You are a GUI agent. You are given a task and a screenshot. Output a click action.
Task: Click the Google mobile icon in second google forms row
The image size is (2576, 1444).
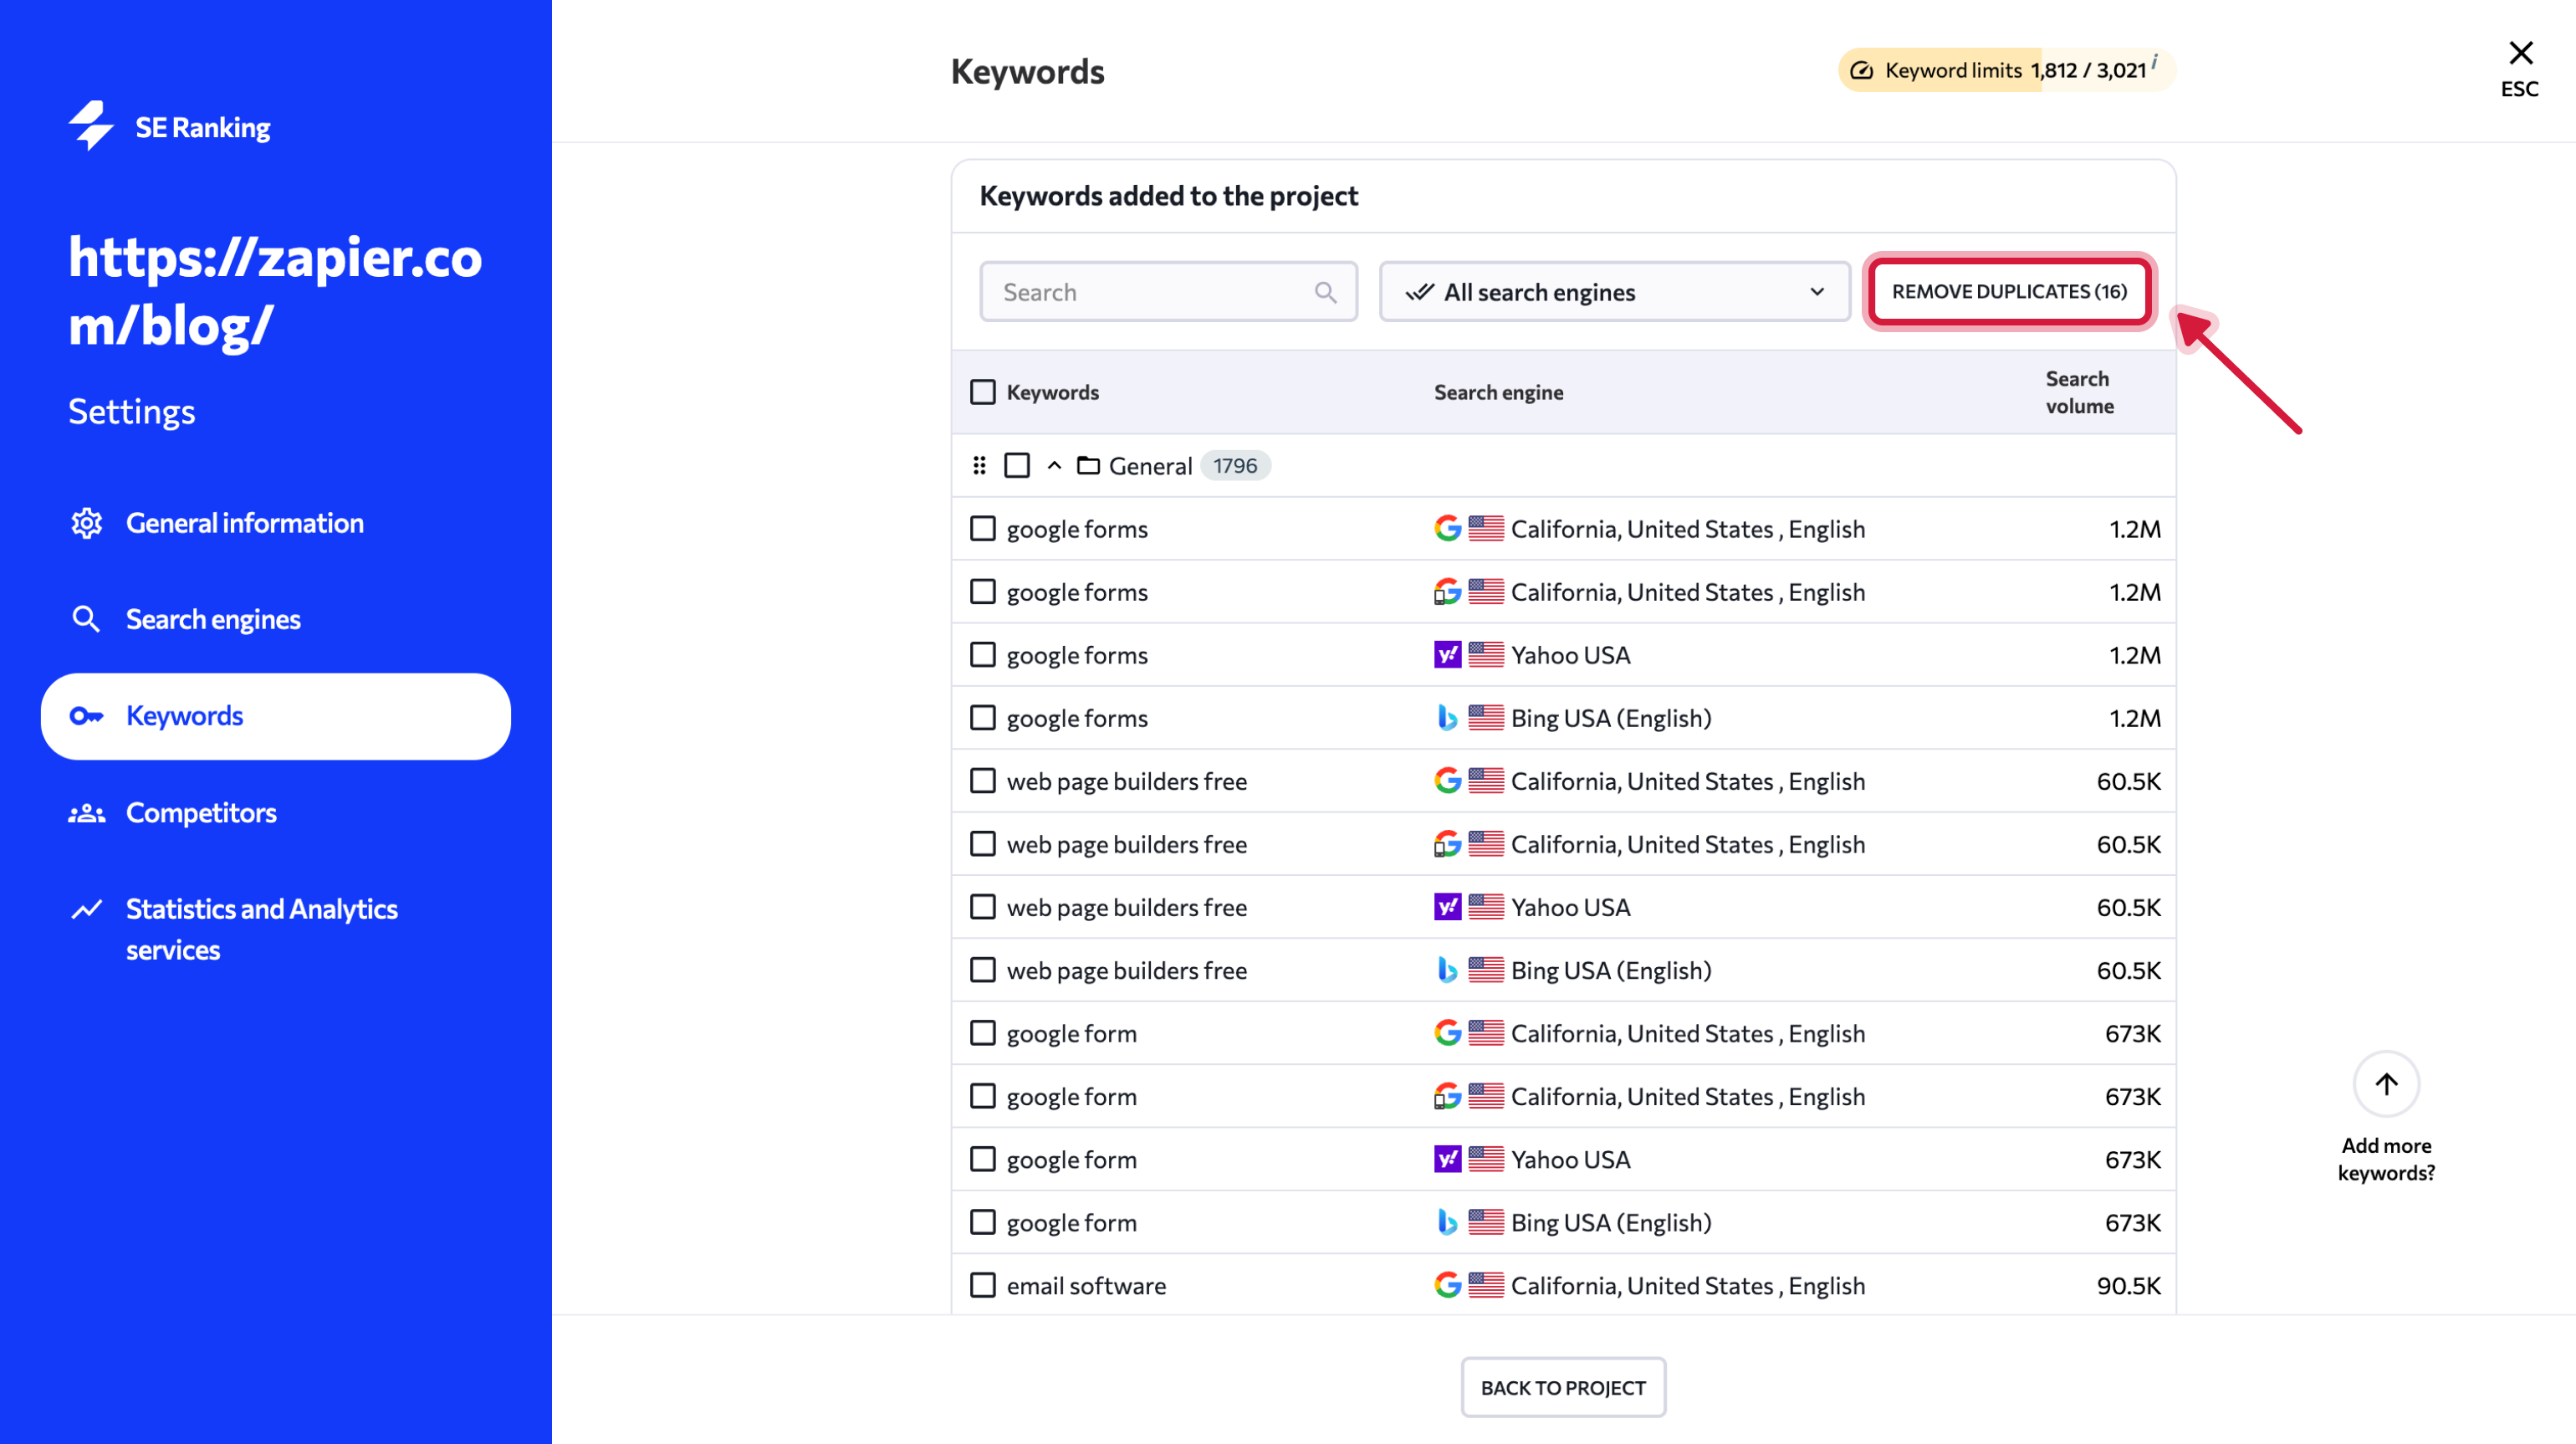[x=1447, y=591]
